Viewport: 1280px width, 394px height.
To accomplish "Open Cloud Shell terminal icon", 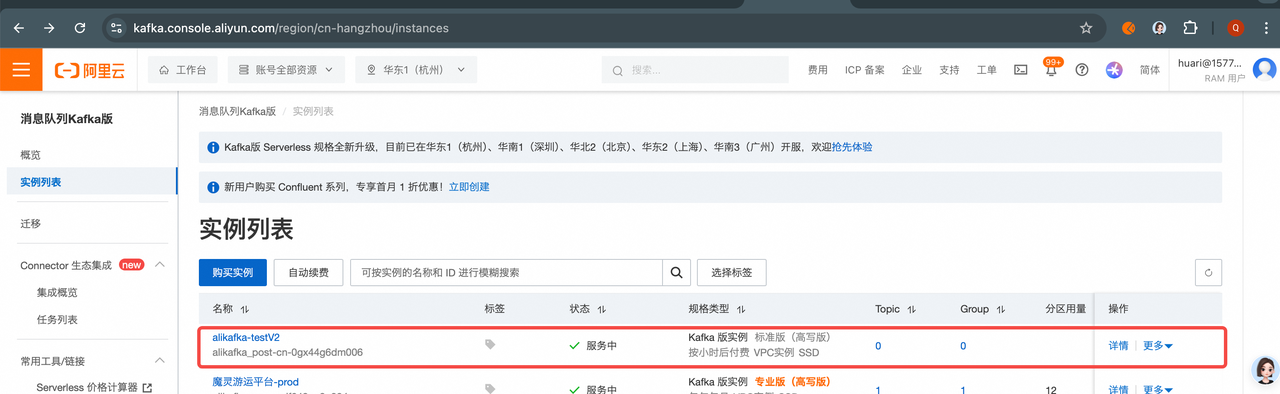I will (1021, 70).
